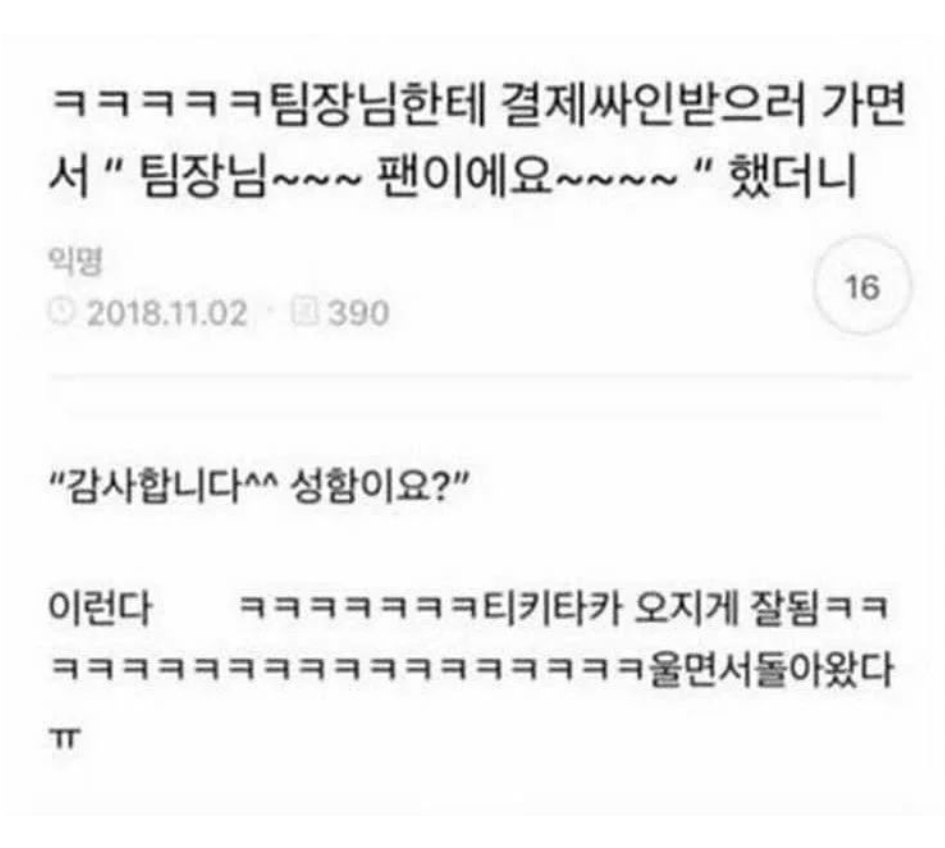Click the view count number 390
The width and height of the screenshot is (945, 848).
358,313
